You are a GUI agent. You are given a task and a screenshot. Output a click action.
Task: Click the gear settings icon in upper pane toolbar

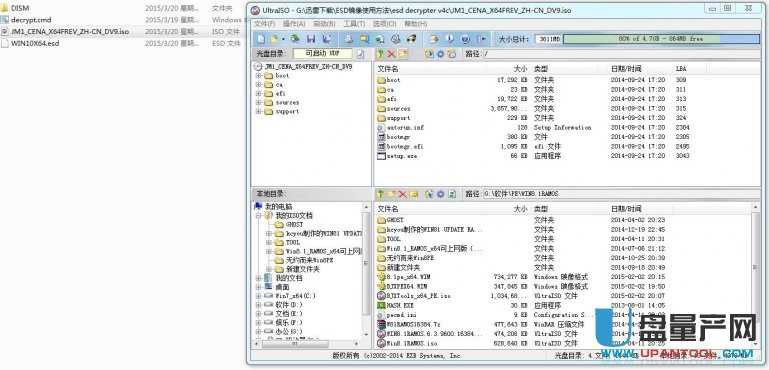coord(440,53)
